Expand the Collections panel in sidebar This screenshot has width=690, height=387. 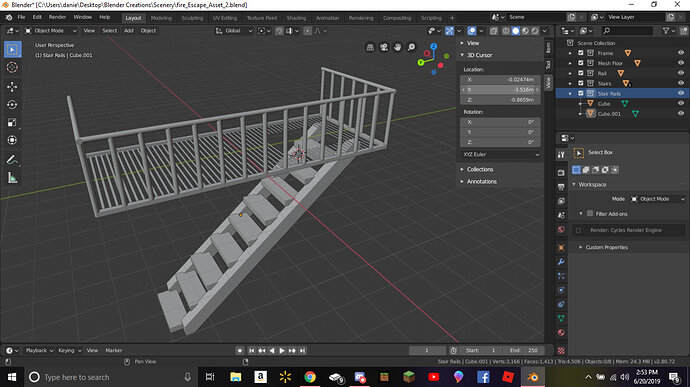pyautogui.click(x=480, y=170)
